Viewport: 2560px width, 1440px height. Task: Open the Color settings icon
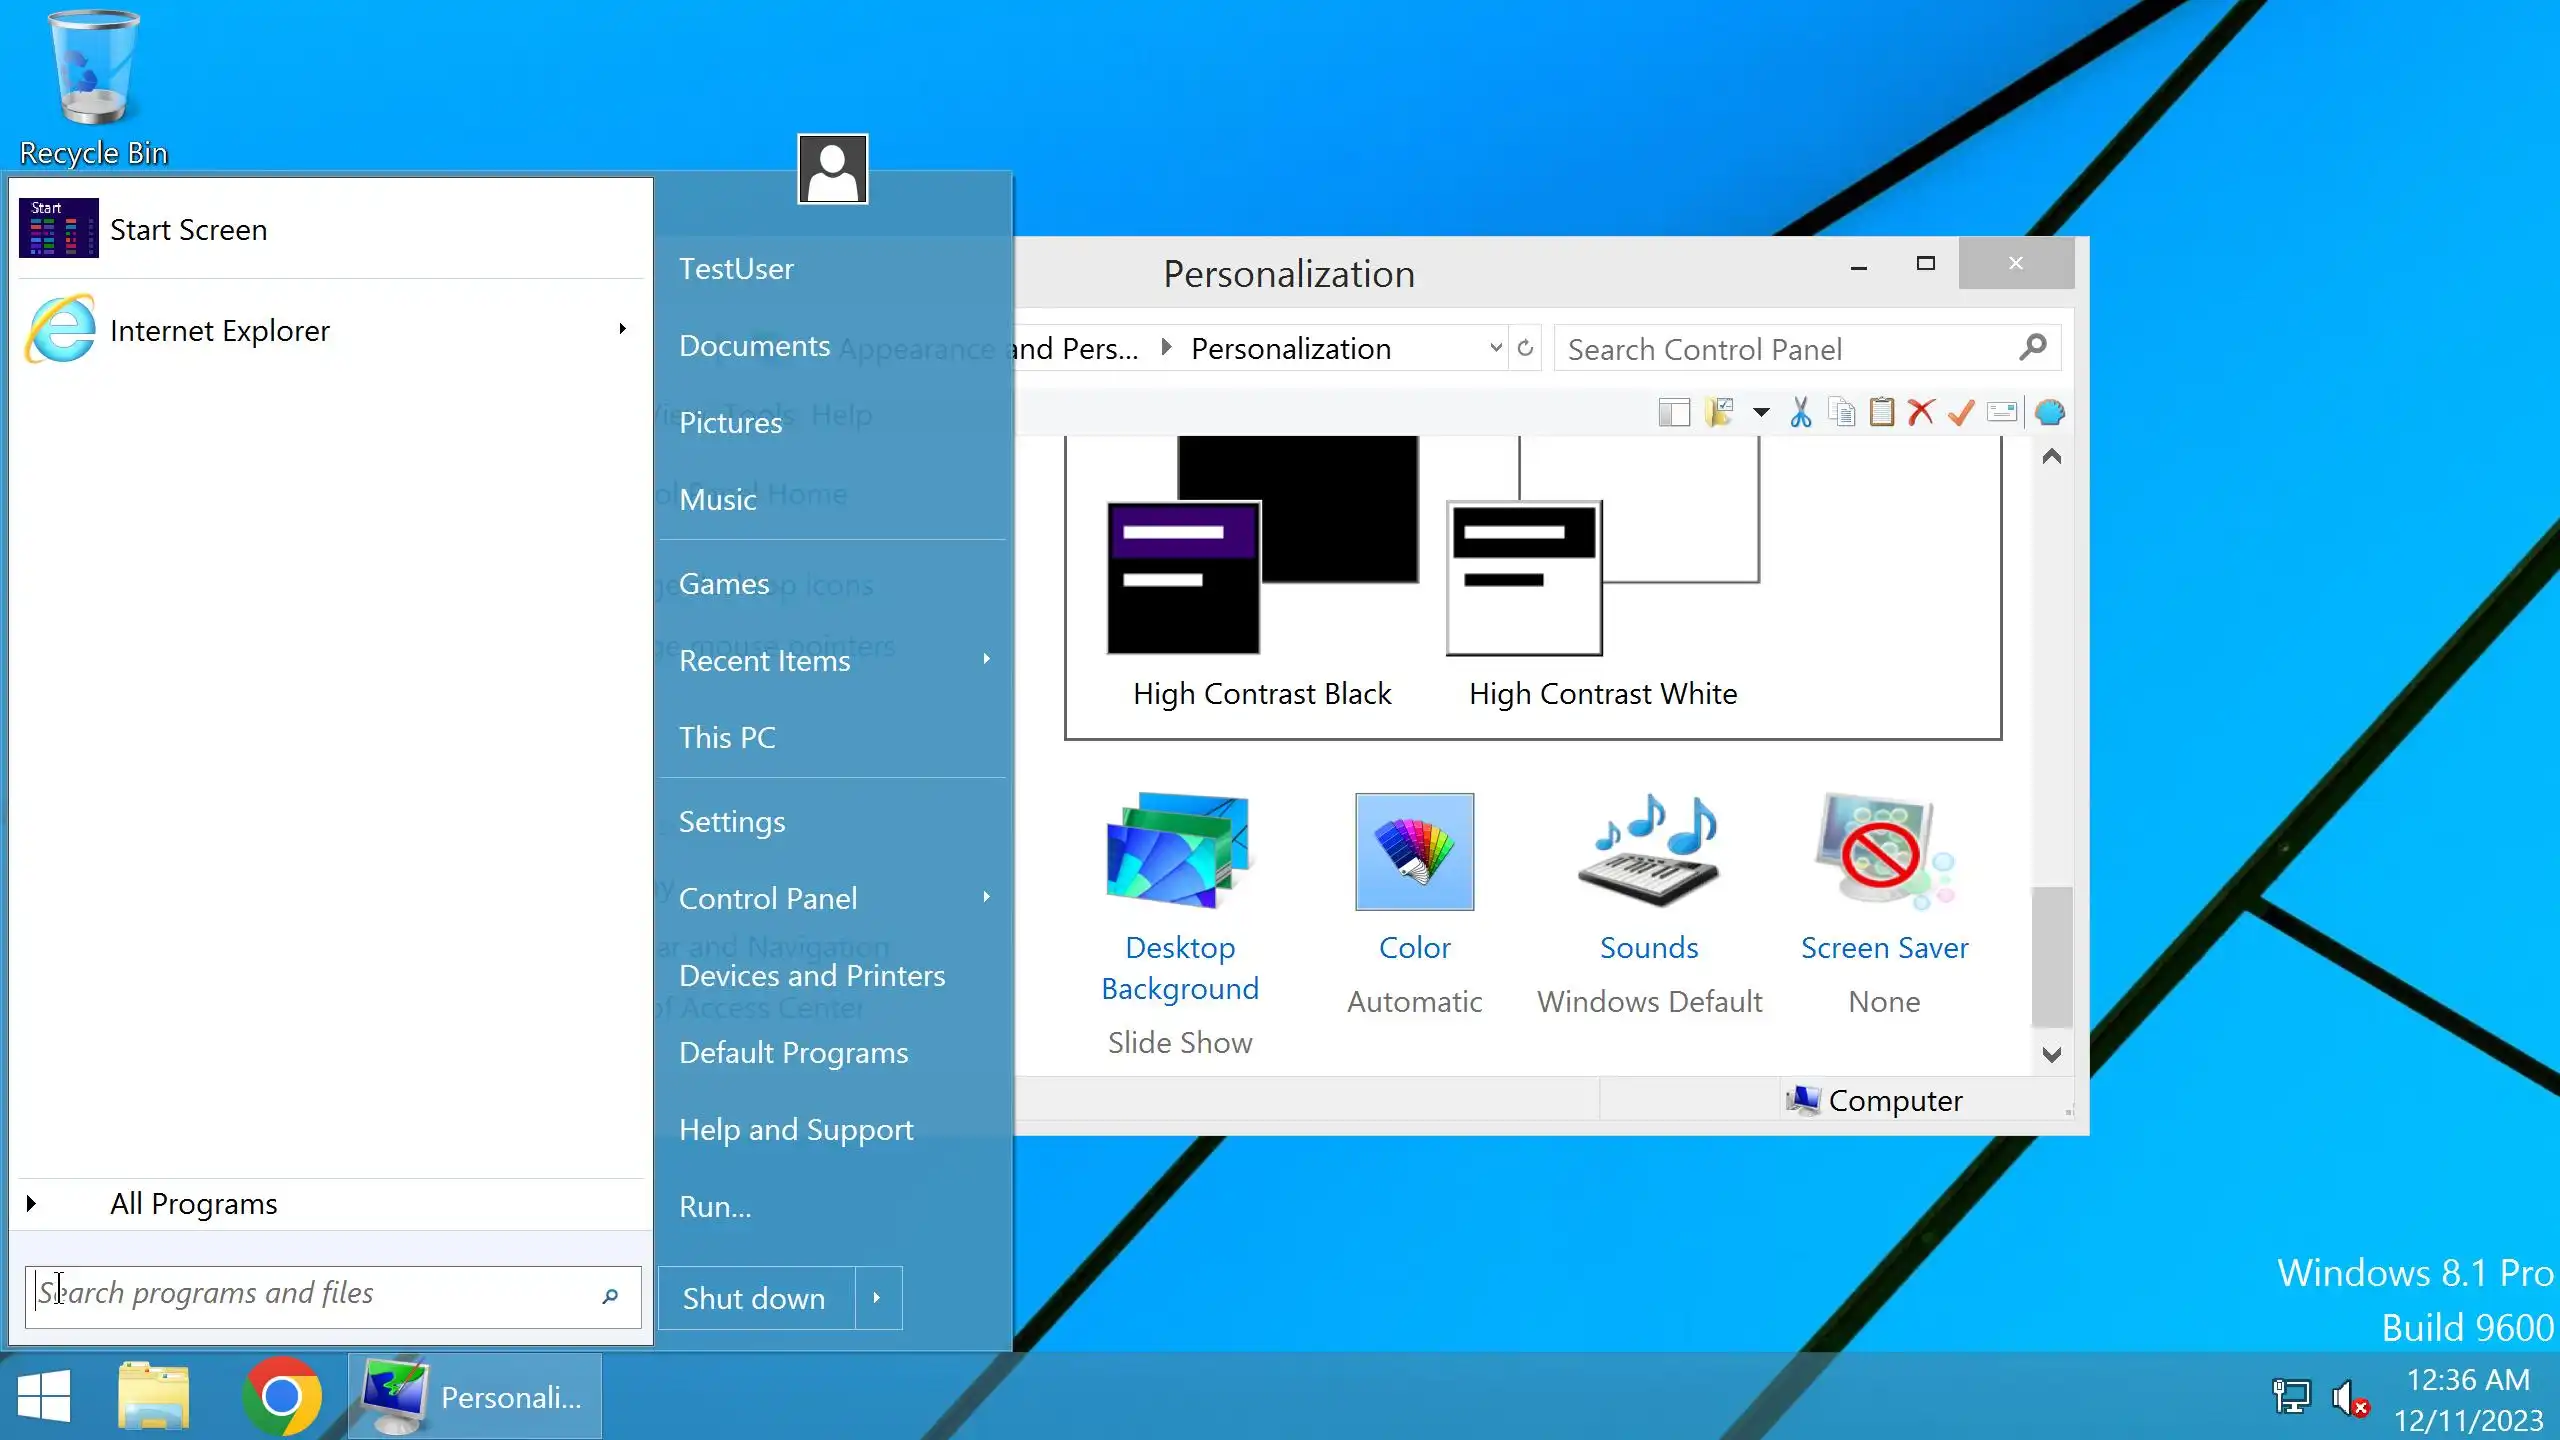click(1414, 852)
